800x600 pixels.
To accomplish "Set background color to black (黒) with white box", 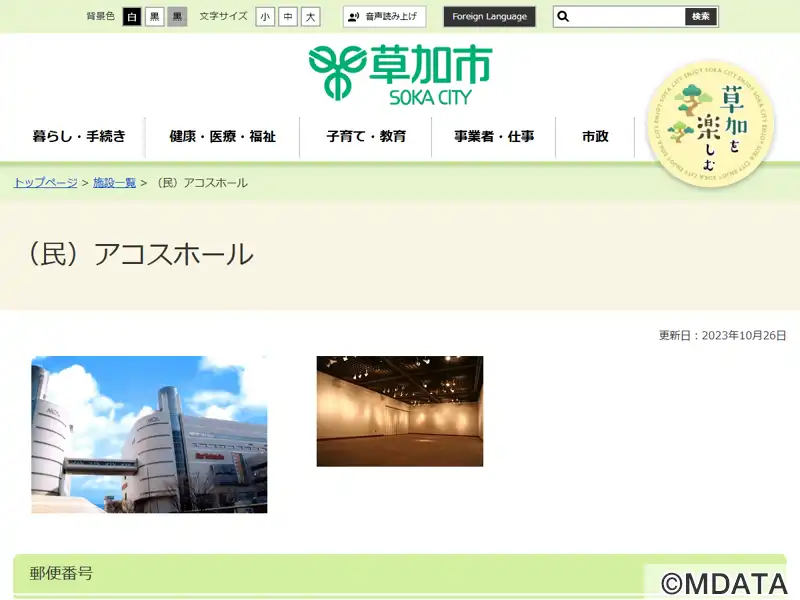I will [155, 17].
